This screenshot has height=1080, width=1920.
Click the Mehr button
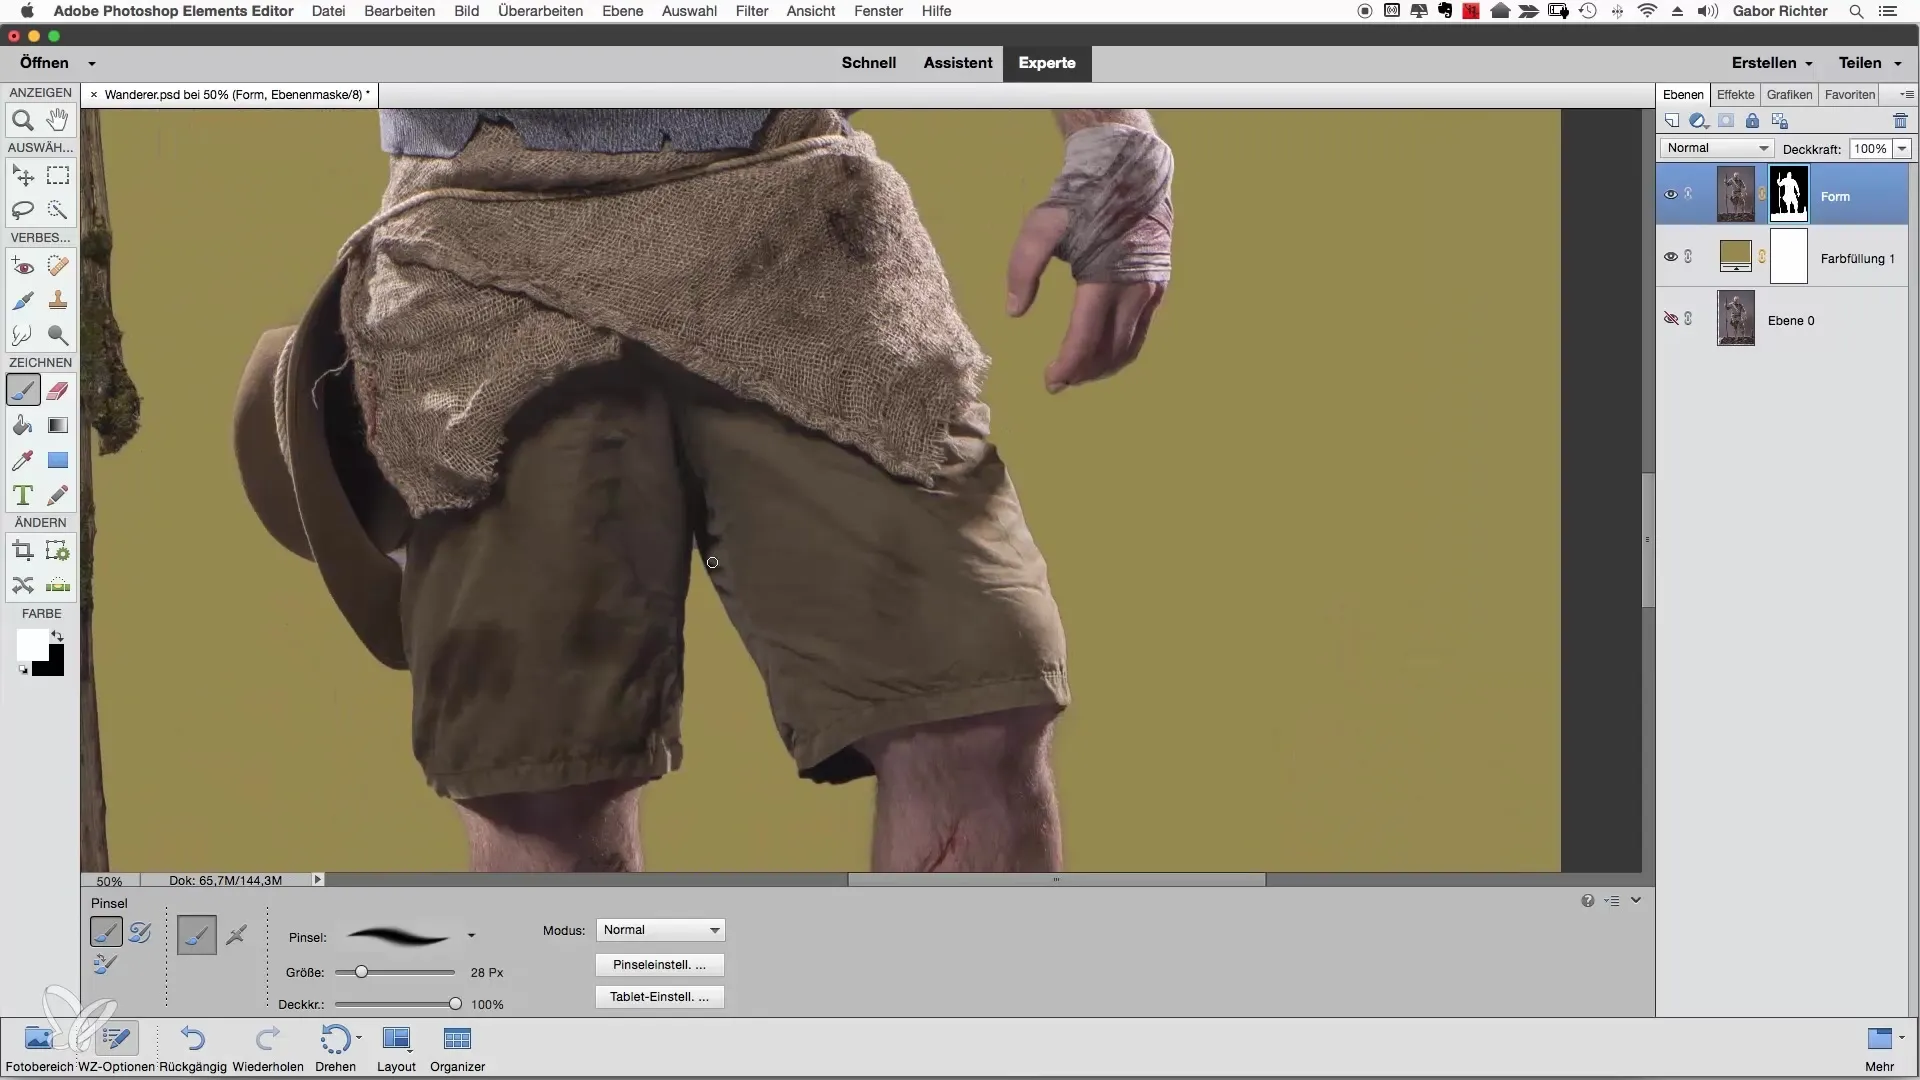(x=1880, y=1048)
